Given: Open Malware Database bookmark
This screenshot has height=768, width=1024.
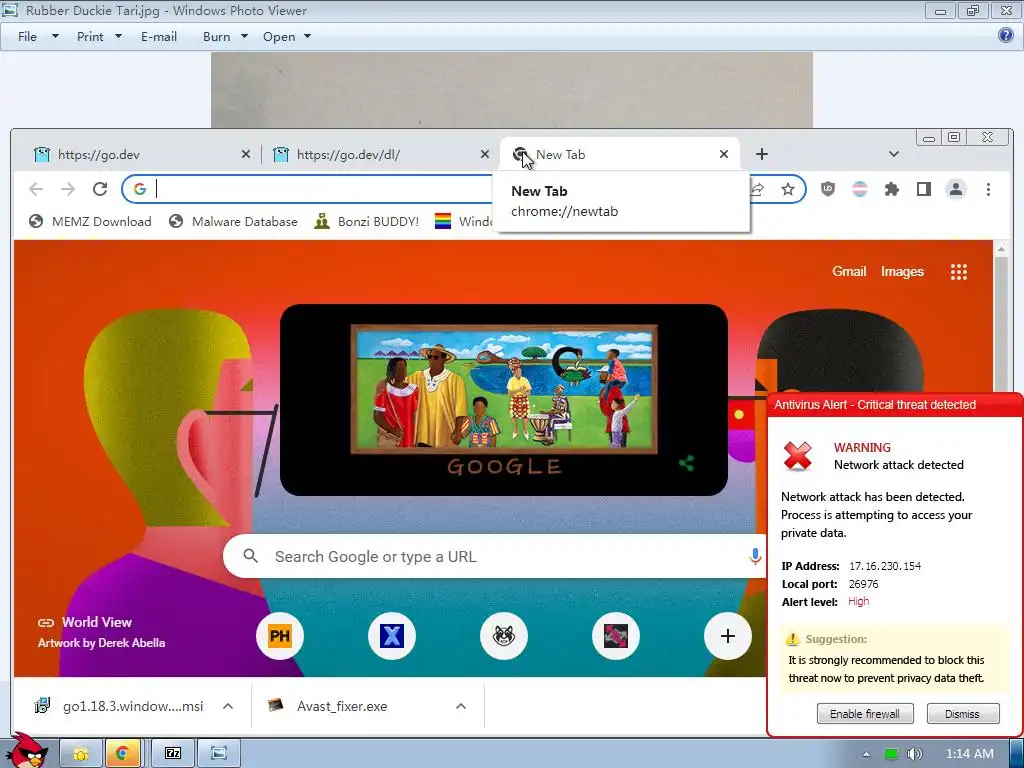Looking at the screenshot, I should pos(232,221).
